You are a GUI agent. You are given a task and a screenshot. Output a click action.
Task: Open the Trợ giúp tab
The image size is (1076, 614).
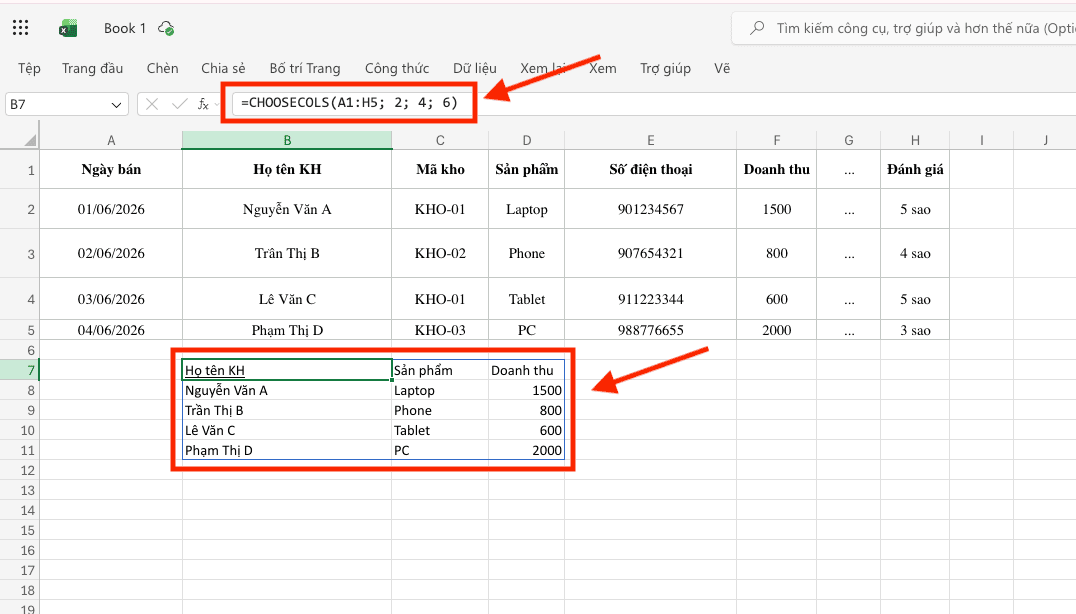[x=665, y=68]
